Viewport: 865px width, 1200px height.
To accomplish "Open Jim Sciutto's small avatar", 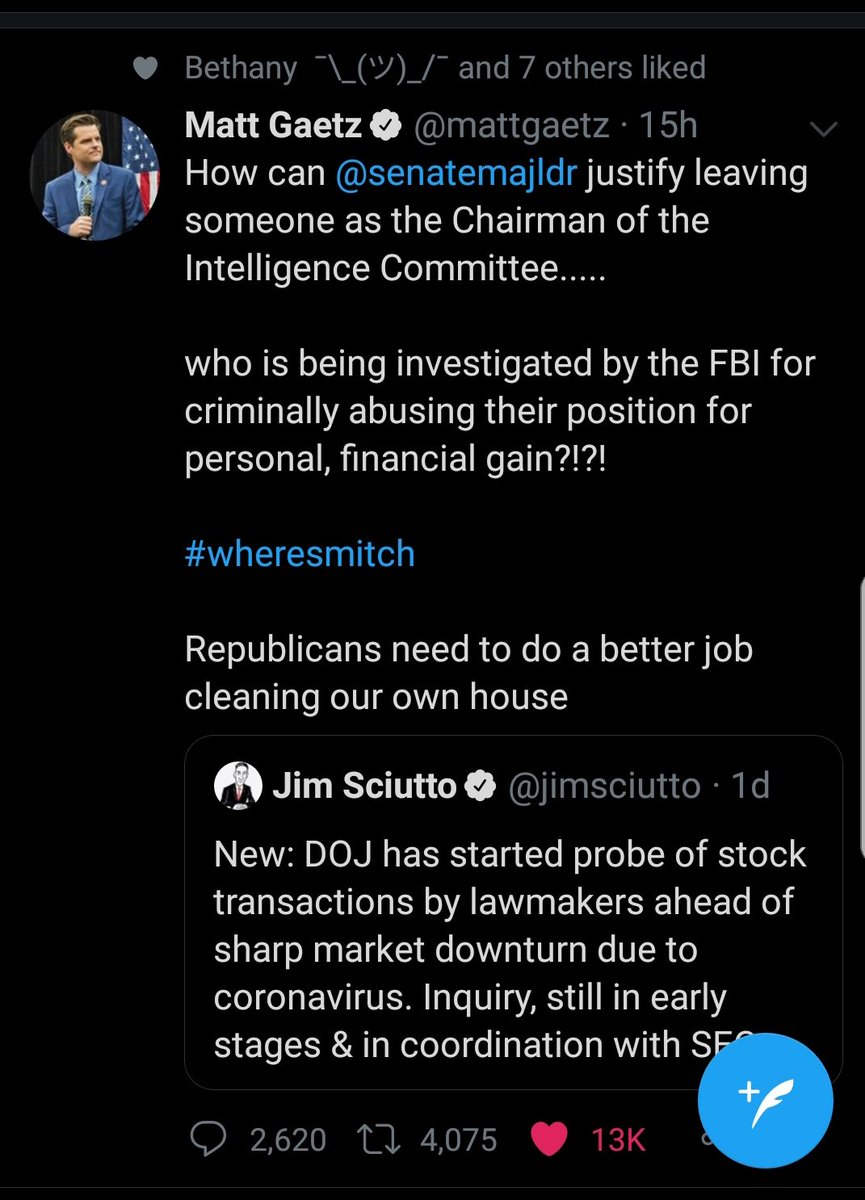I will 238,787.
